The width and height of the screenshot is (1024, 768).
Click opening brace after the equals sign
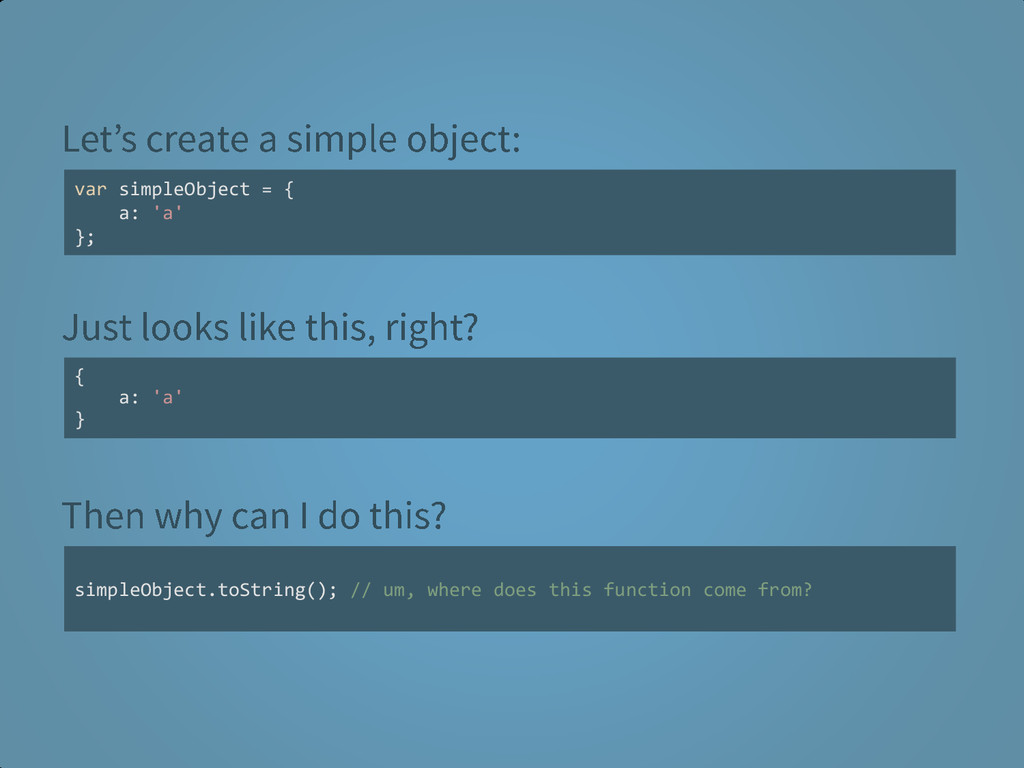pyautogui.click(x=289, y=190)
